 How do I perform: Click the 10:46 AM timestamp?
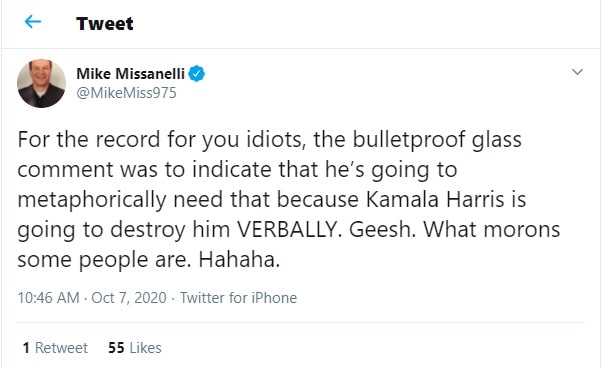pyautogui.click(x=49, y=298)
